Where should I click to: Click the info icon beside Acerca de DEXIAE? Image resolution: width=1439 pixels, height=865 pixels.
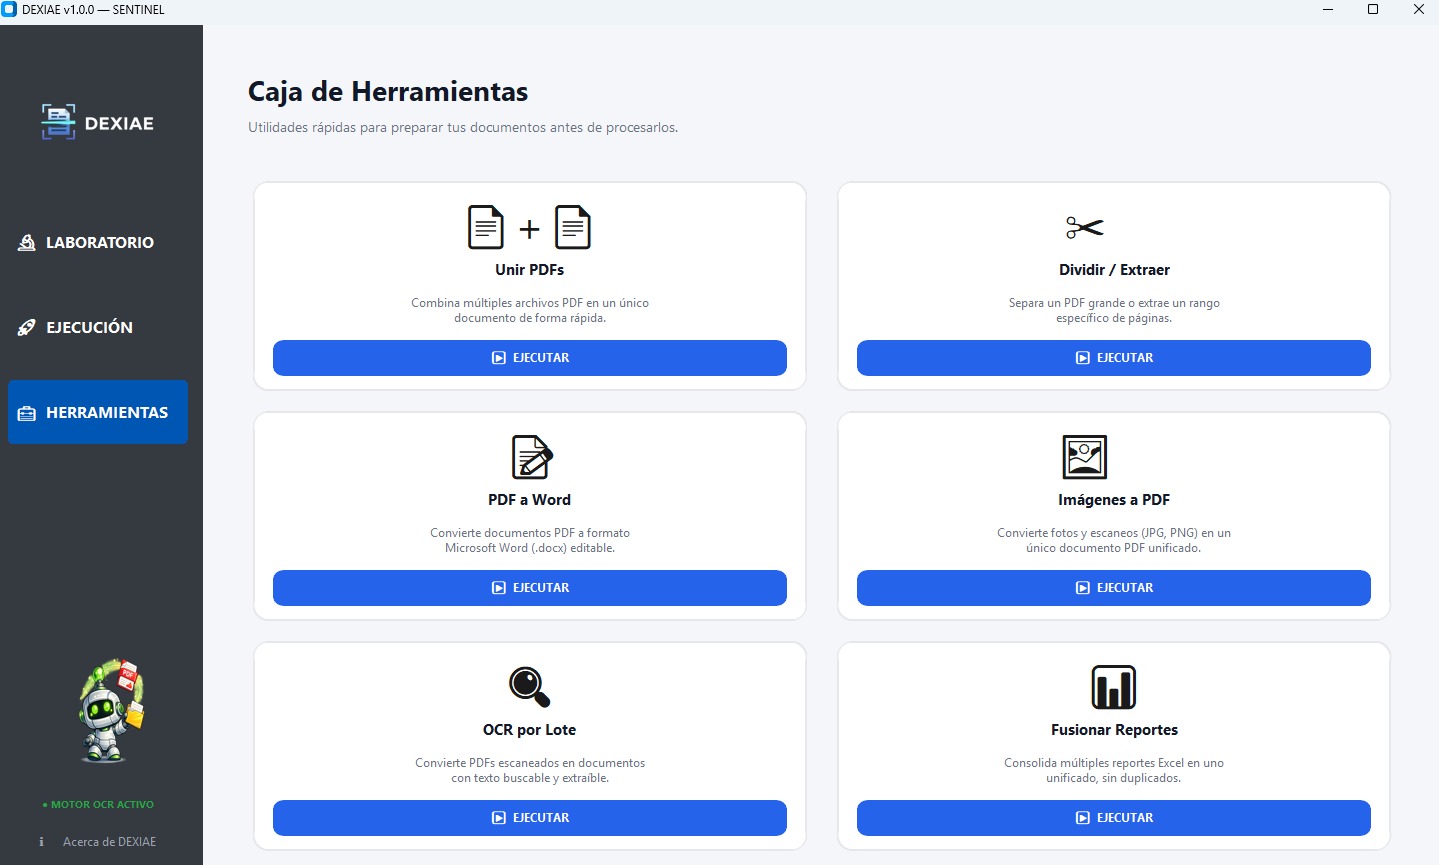(x=41, y=841)
